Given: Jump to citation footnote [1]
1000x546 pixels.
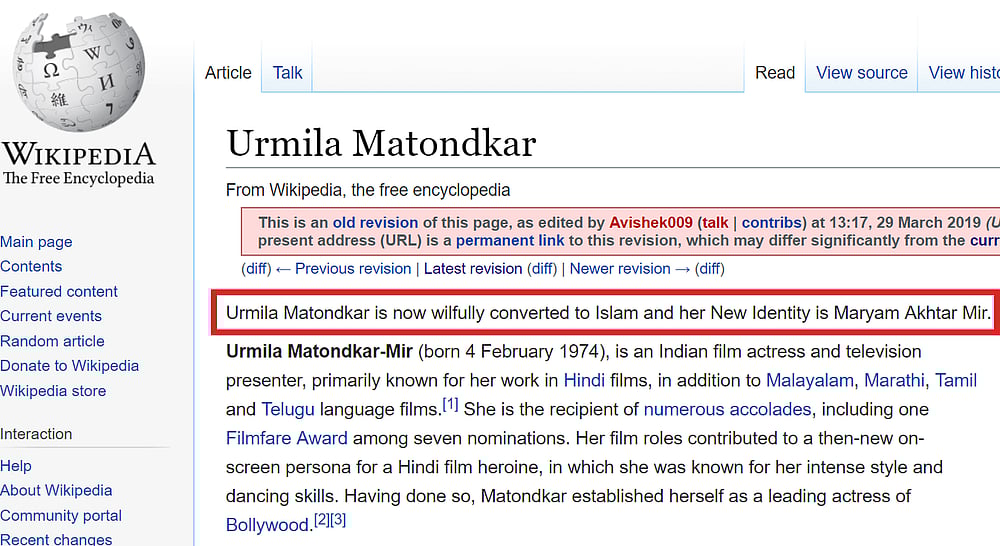Looking at the screenshot, I should click(450, 404).
